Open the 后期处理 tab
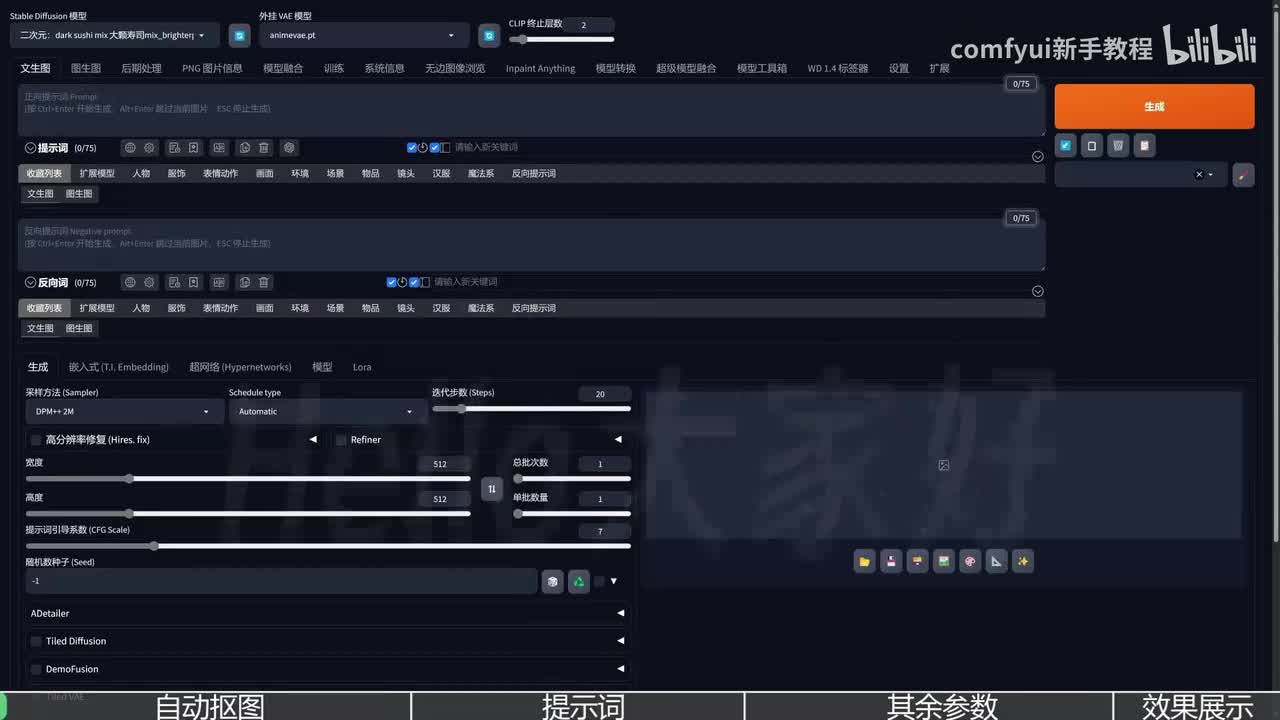This screenshot has width=1280, height=720. pyautogui.click(x=141, y=68)
